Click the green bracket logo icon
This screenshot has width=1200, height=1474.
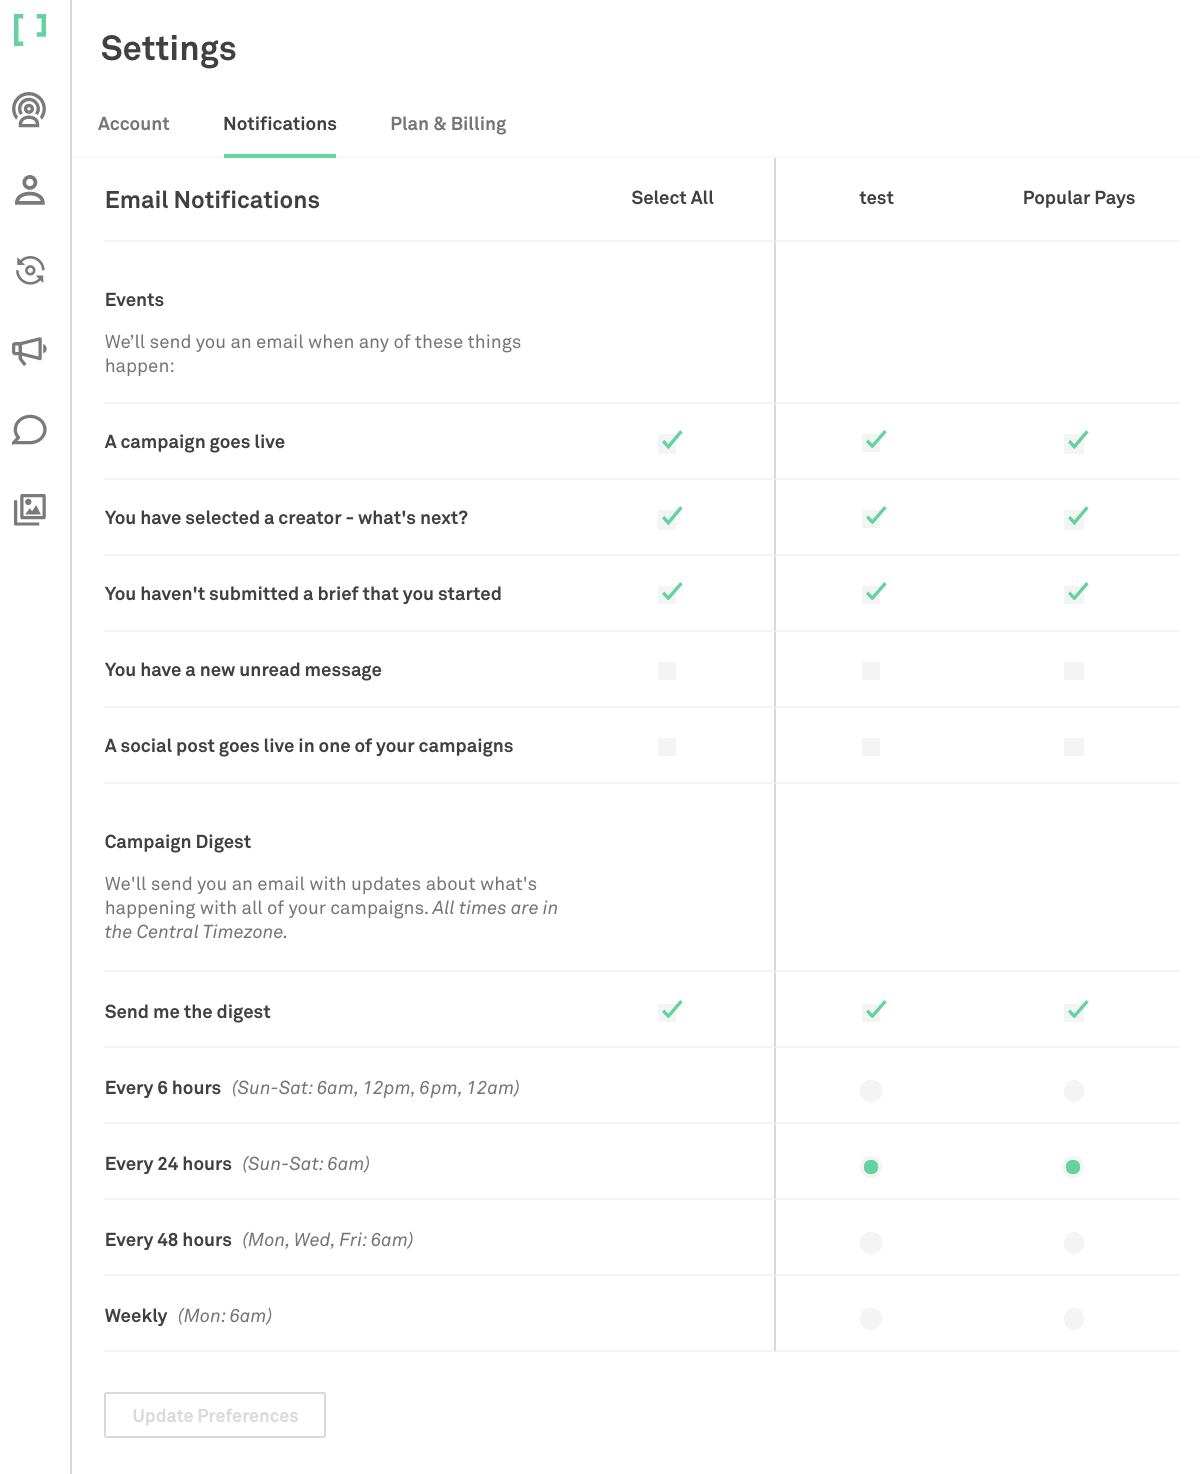pos(30,29)
